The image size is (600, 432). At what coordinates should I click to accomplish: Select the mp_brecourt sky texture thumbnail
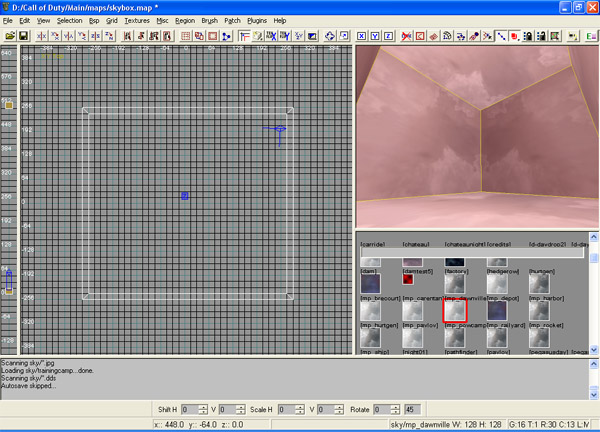(370, 310)
